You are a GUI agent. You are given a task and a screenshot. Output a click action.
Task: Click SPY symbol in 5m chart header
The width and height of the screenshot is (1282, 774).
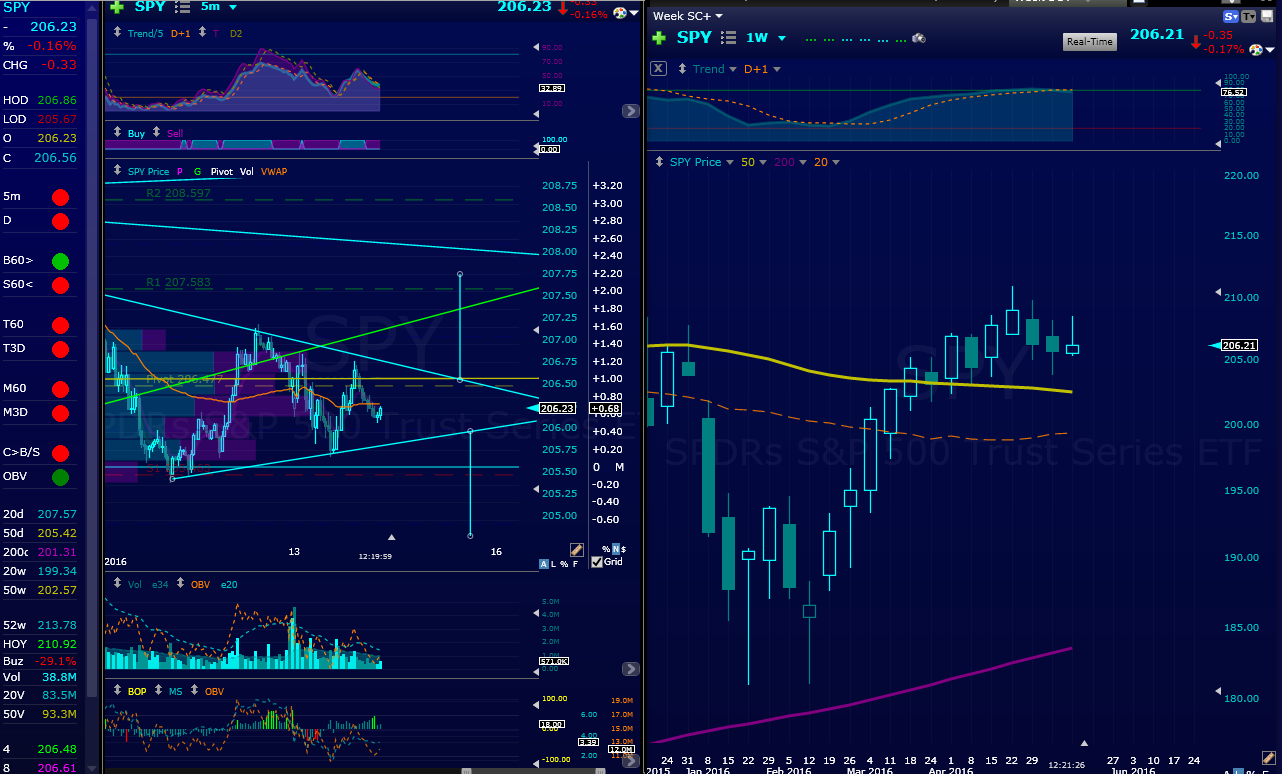click(x=150, y=7)
